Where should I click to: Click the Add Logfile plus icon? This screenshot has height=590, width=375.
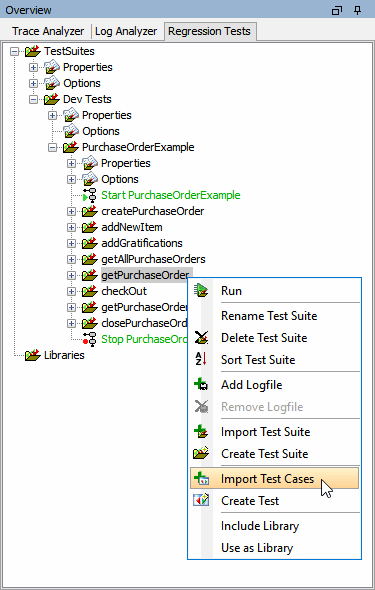tap(201, 385)
